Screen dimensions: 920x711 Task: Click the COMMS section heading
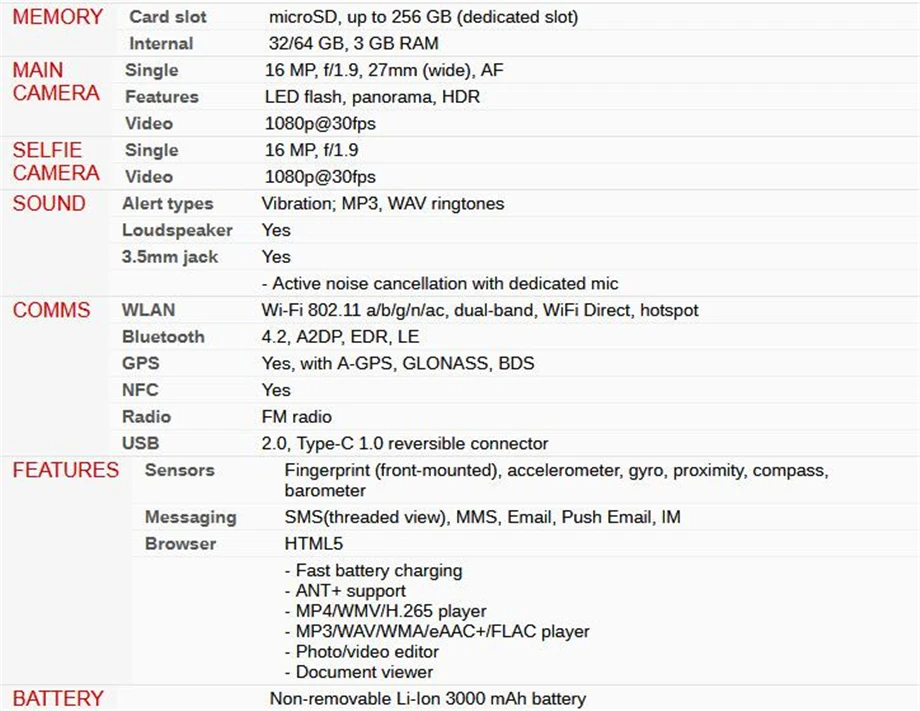coord(52,310)
